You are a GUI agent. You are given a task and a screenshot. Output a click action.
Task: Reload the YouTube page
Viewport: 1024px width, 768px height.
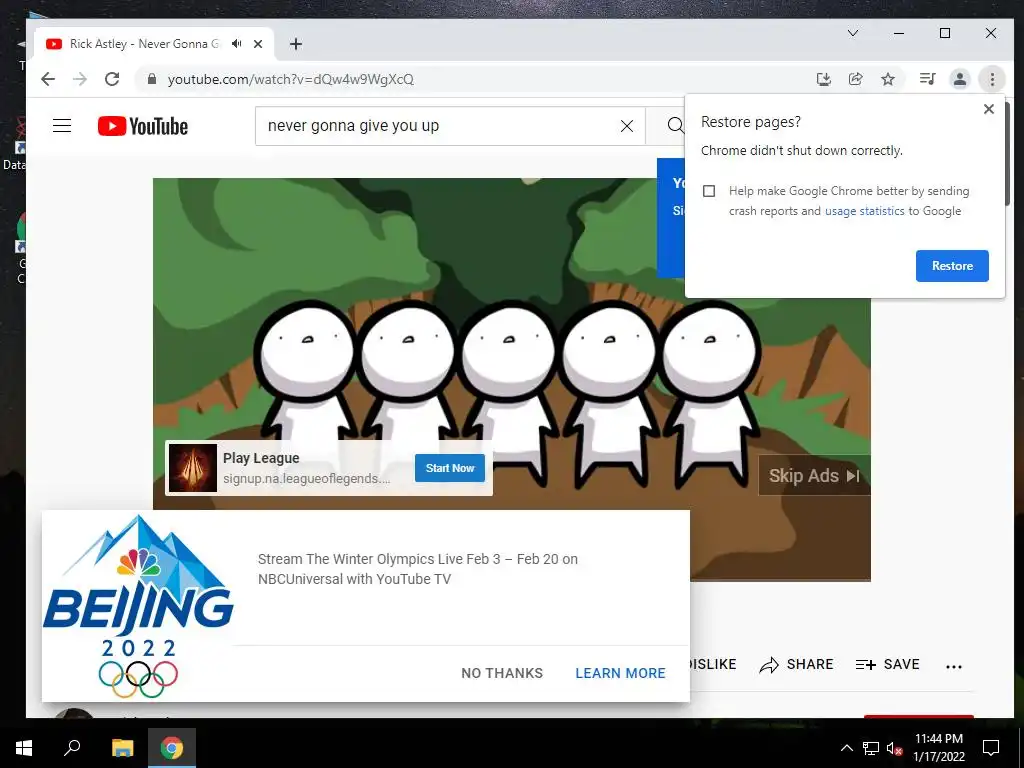112,79
